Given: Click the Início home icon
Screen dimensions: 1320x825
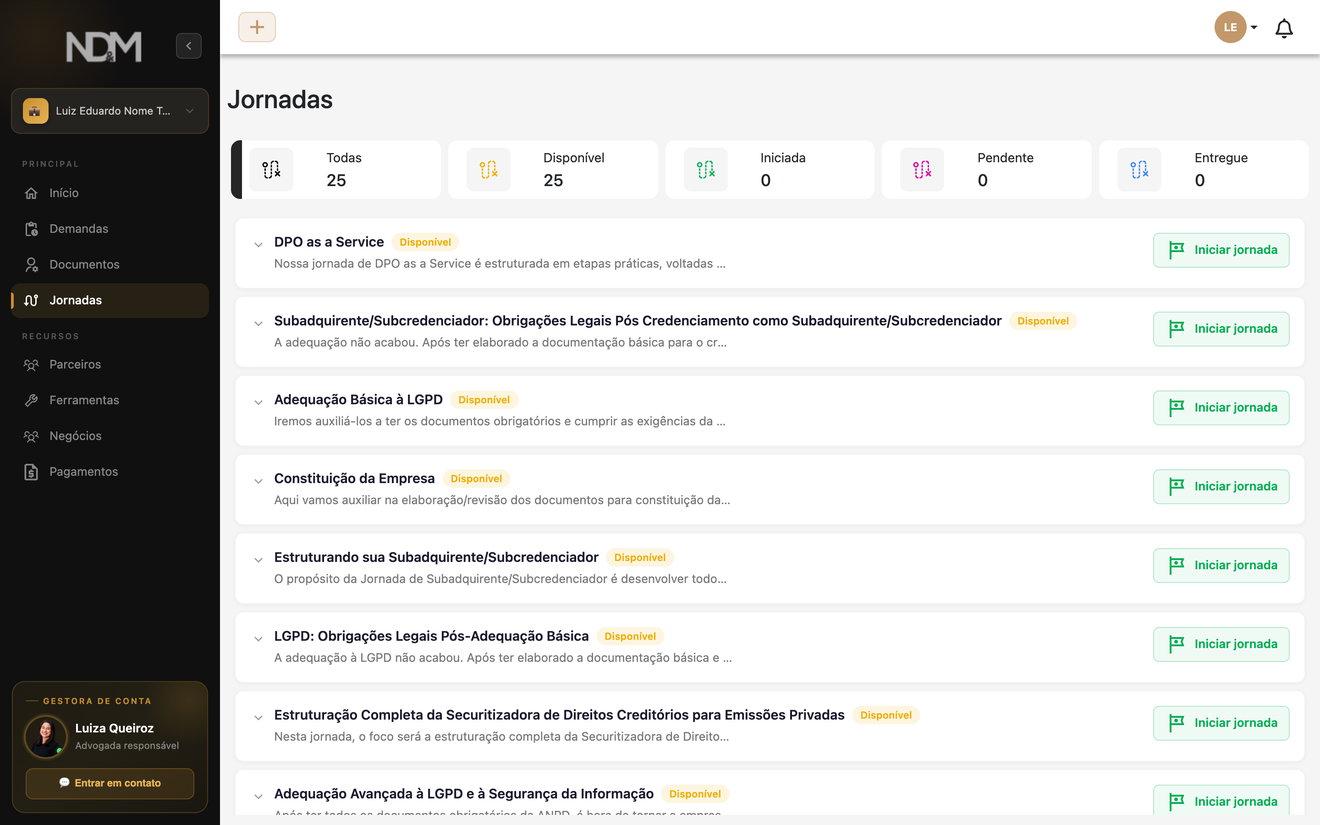Looking at the screenshot, I should pos(31,193).
